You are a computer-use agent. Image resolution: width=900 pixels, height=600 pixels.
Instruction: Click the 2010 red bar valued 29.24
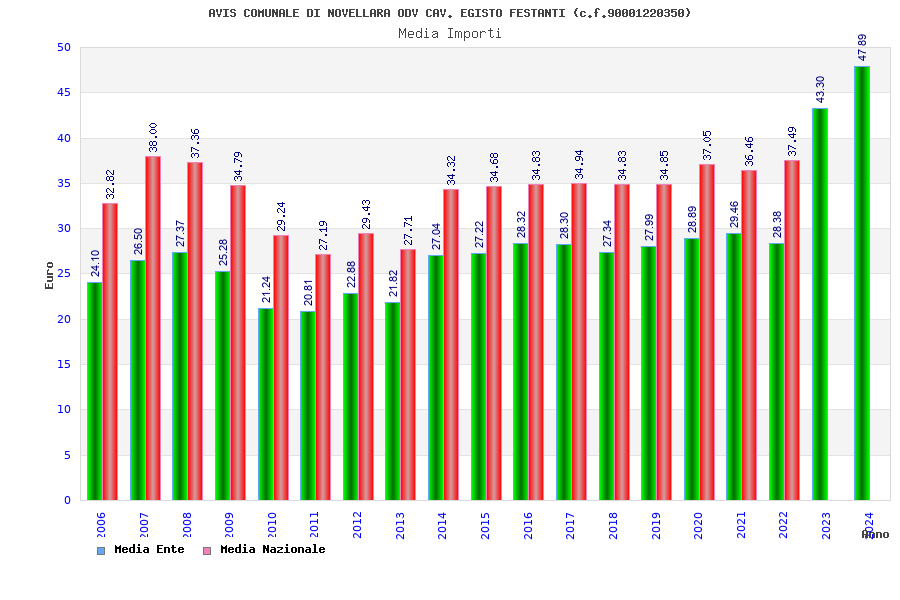coord(281,367)
